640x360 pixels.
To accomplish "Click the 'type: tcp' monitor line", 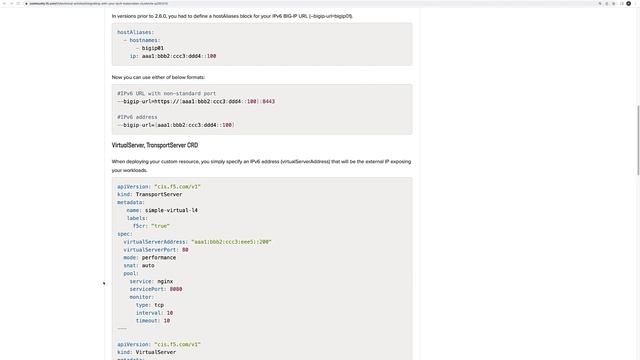I will pos(150,305).
